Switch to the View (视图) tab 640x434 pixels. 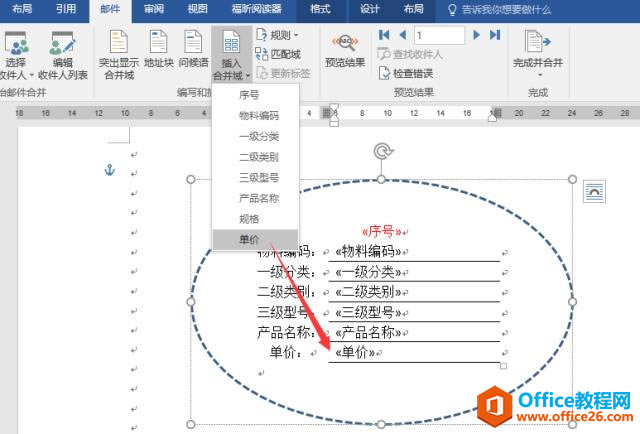[x=198, y=9]
